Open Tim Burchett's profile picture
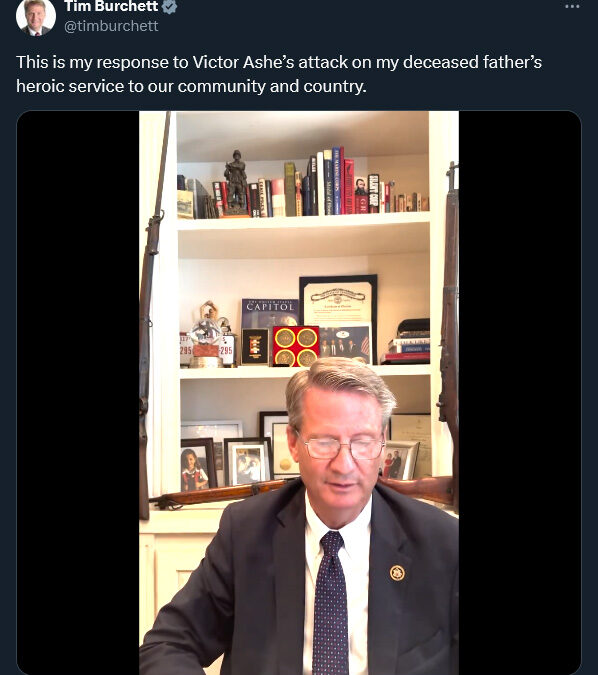The height and width of the screenshot is (675, 598). (x=36, y=16)
